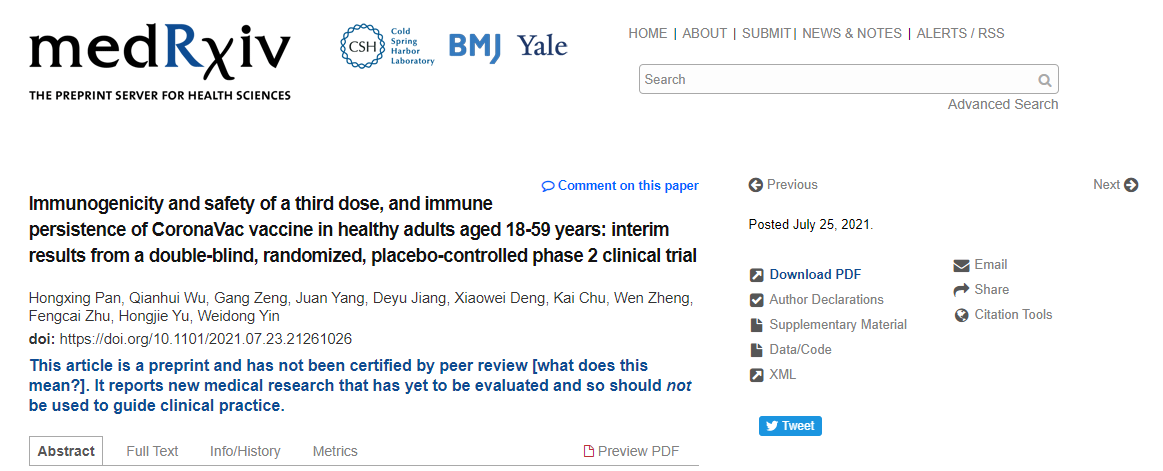Image resolution: width=1163 pixels, height=471 pixels.
Task: Click the Preview PDF document icon
Action: click(x=589, y=452)
